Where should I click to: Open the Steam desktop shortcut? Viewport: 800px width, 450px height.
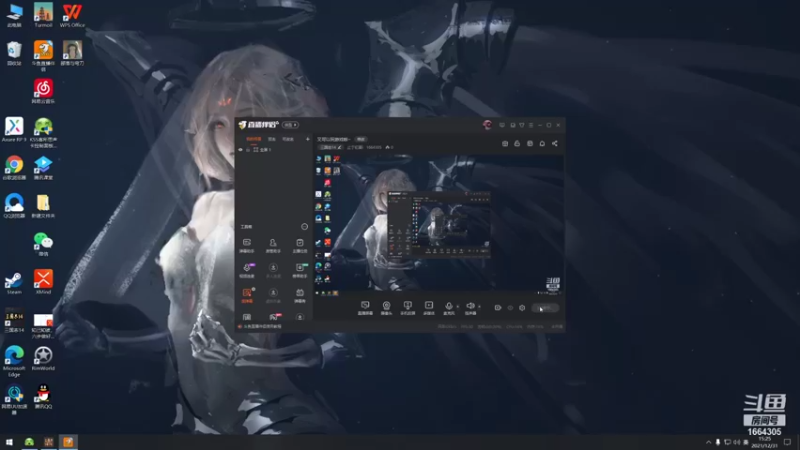coord(14,282)
